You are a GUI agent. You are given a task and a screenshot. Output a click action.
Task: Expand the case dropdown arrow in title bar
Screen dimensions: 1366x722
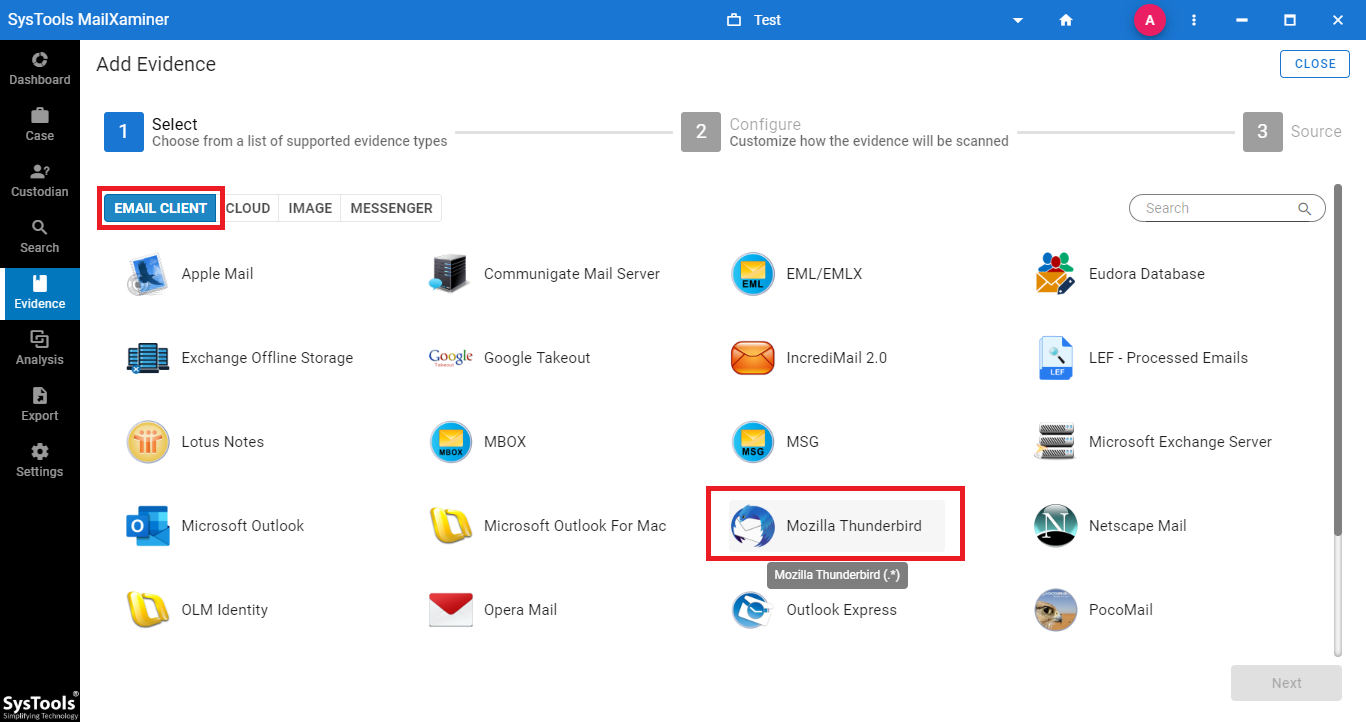pyautogui.click(x=1018, y=20)
